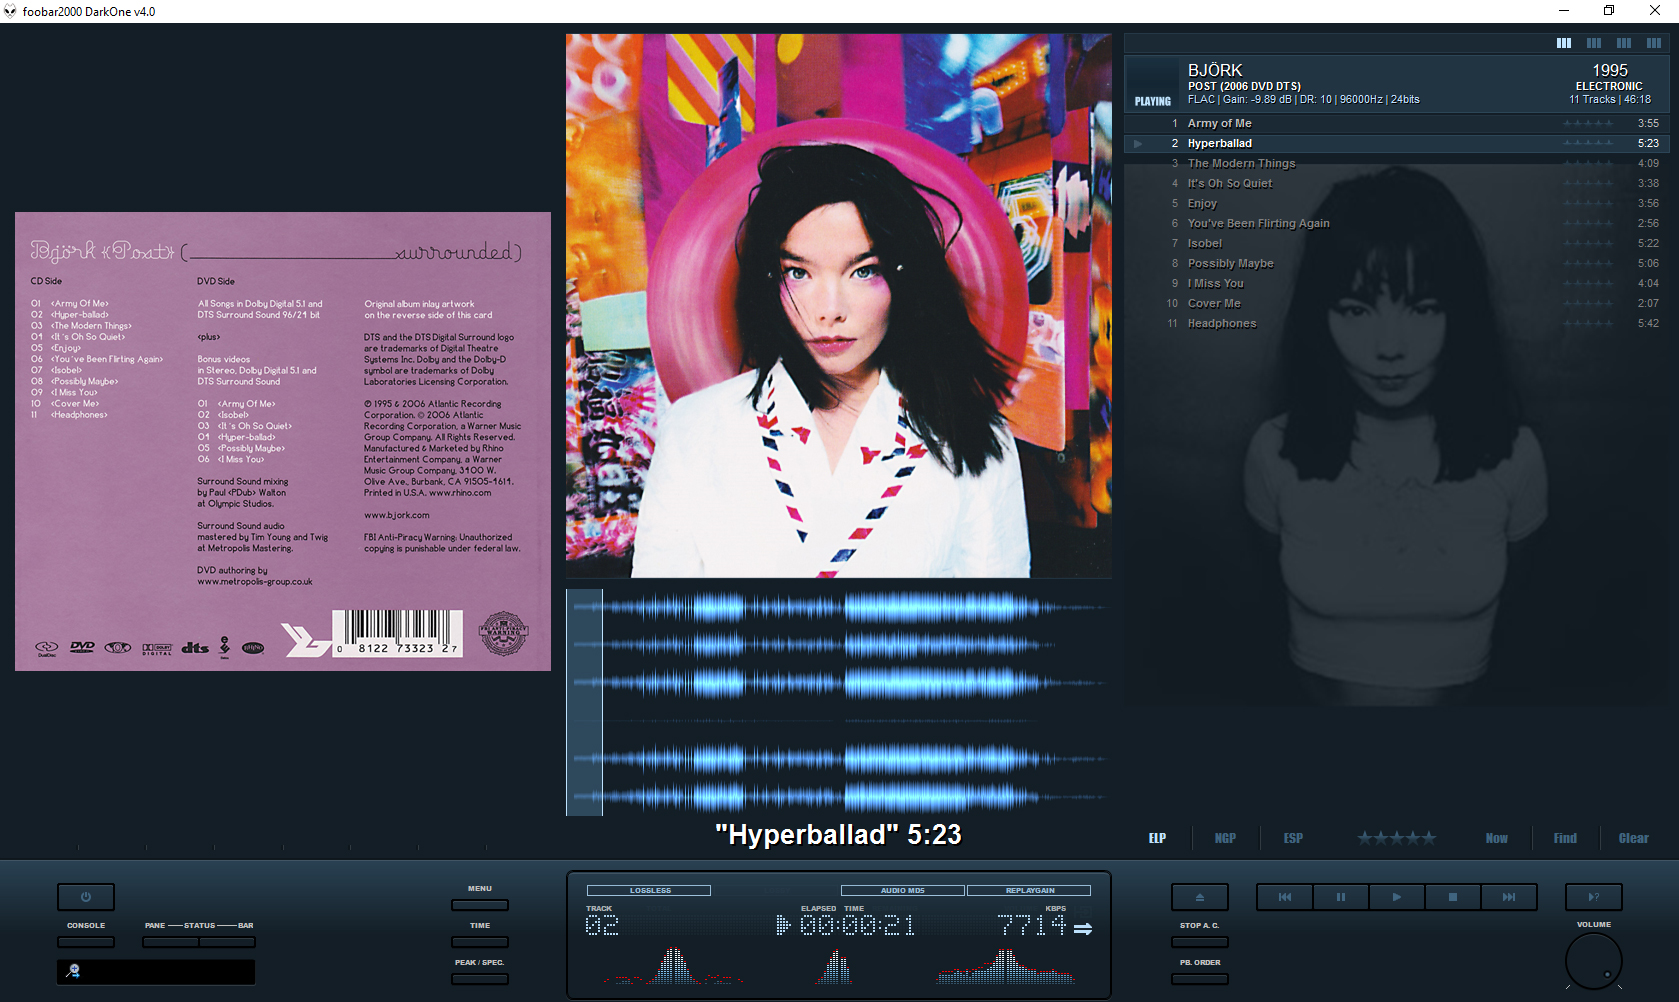Click the 7714 KBPS bitrate readout
This screenshot has height=1002, width=1679.
tap(1032, 926)
